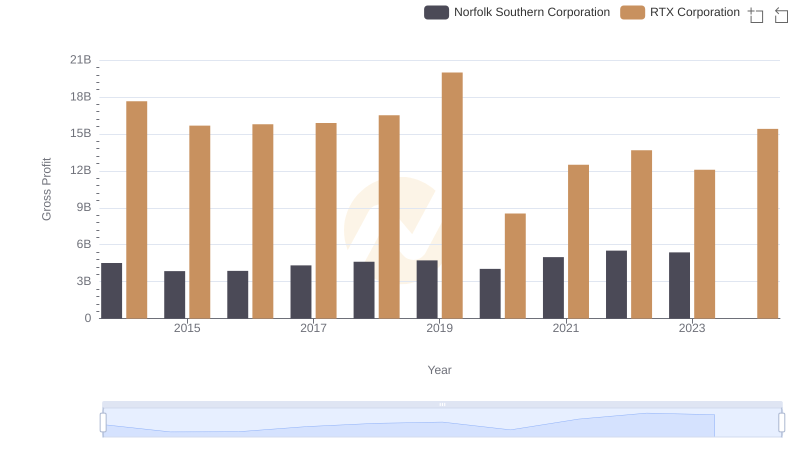Click the RTX Corporation 2020 bar
Screen dimensions: 800x461
pyautogui.click(x=515, y=266)
